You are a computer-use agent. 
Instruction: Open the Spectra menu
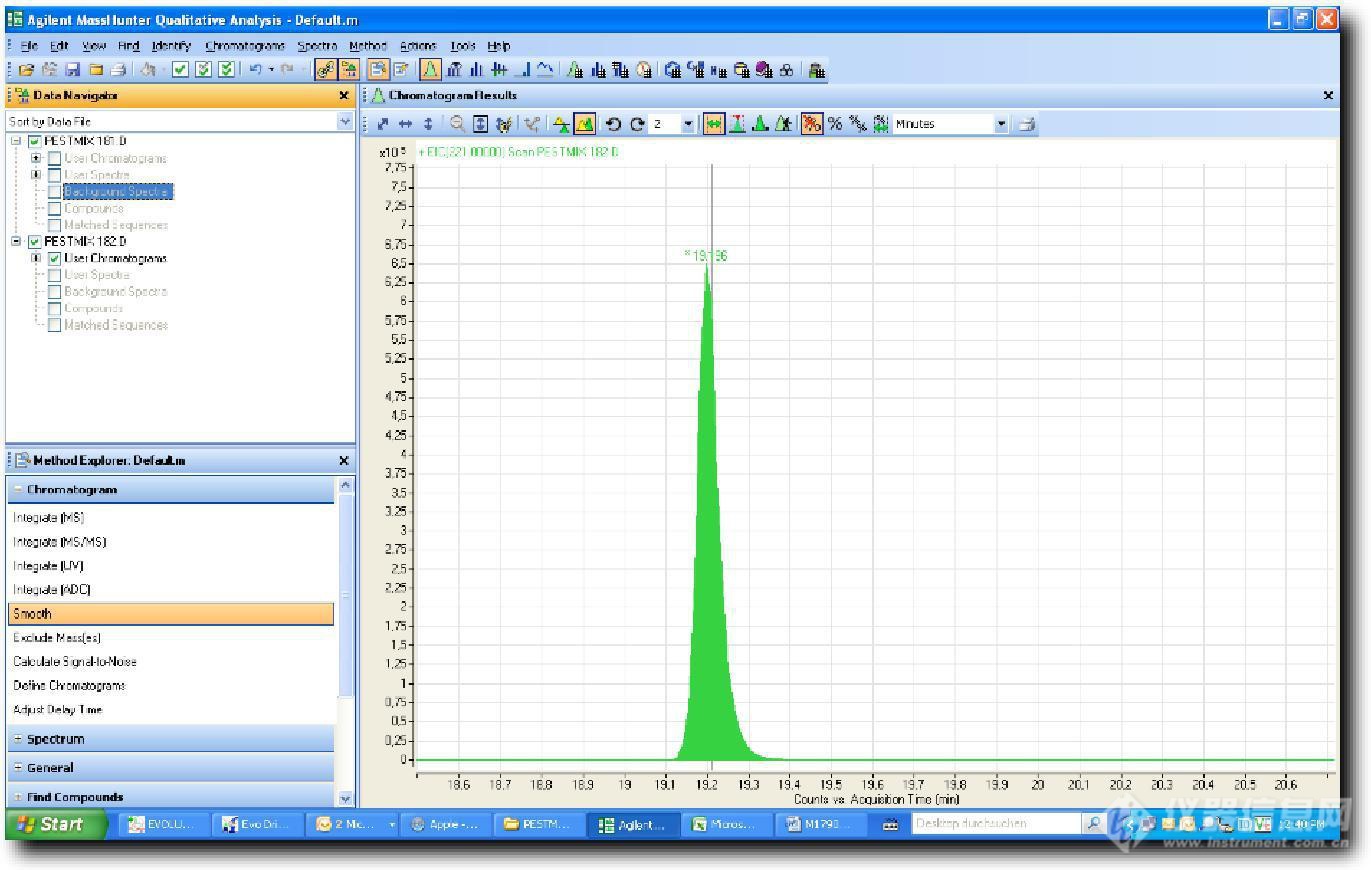[x=317, y=45]
